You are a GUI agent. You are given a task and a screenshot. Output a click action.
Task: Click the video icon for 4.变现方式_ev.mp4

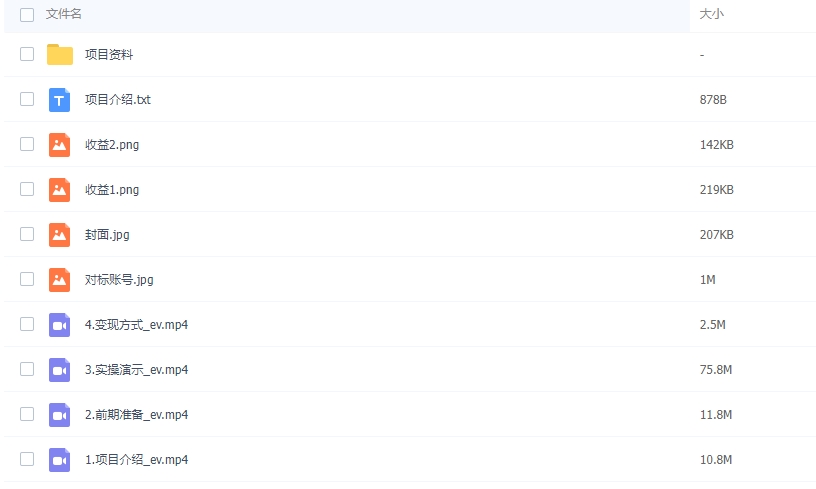tap(60, 325)
